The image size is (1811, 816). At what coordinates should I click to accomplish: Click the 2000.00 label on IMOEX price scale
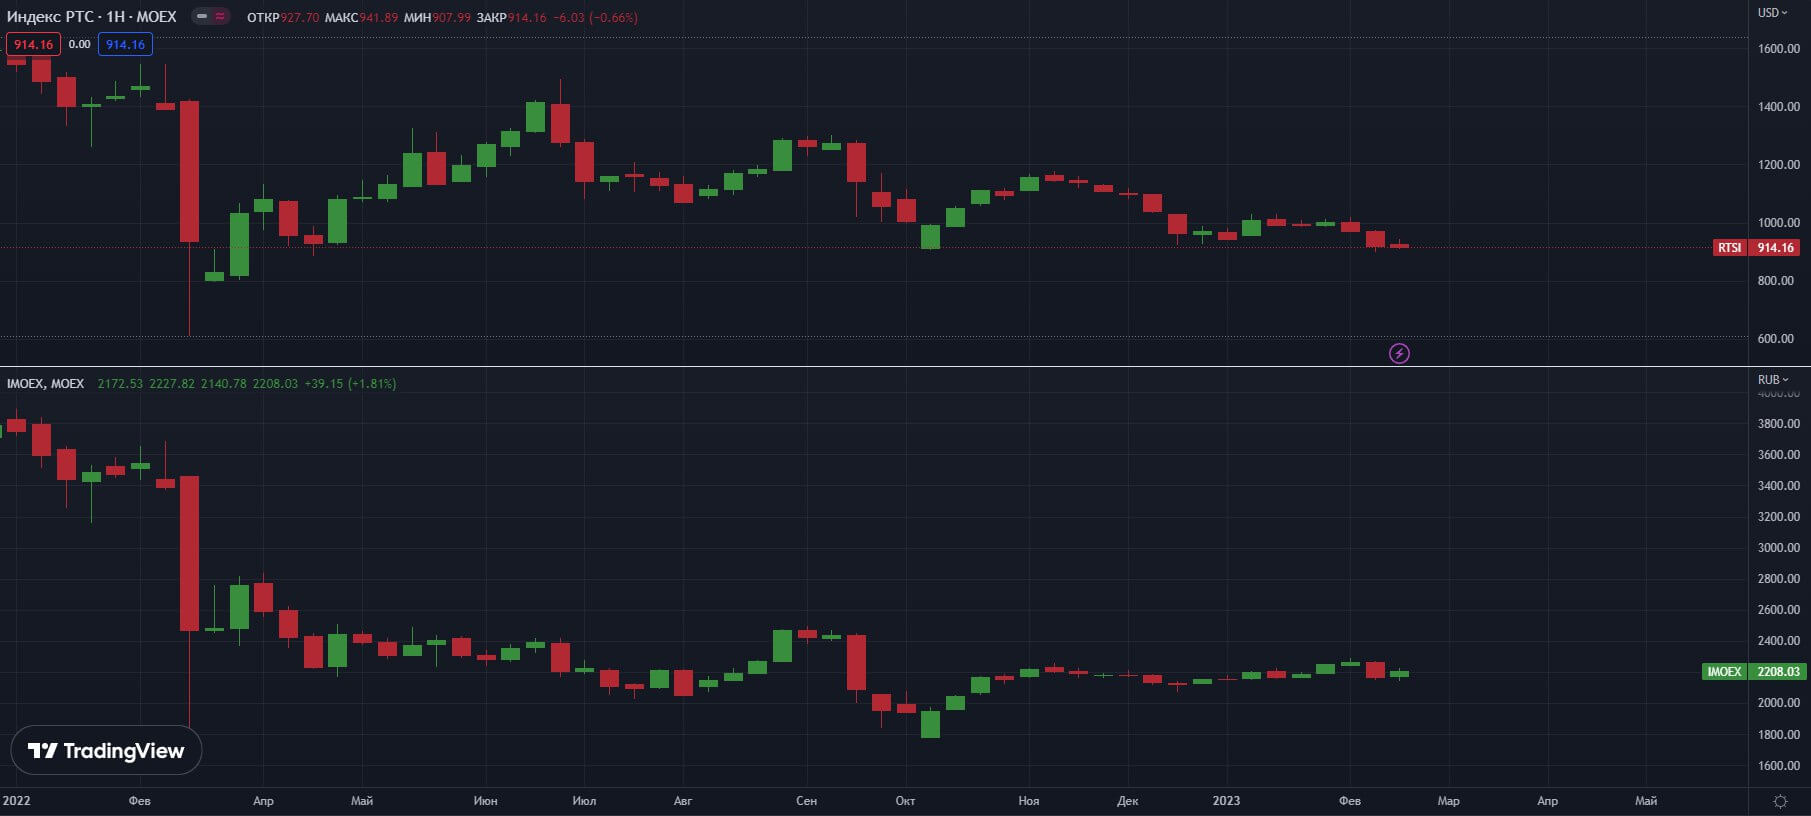(x=1778, y=702)
